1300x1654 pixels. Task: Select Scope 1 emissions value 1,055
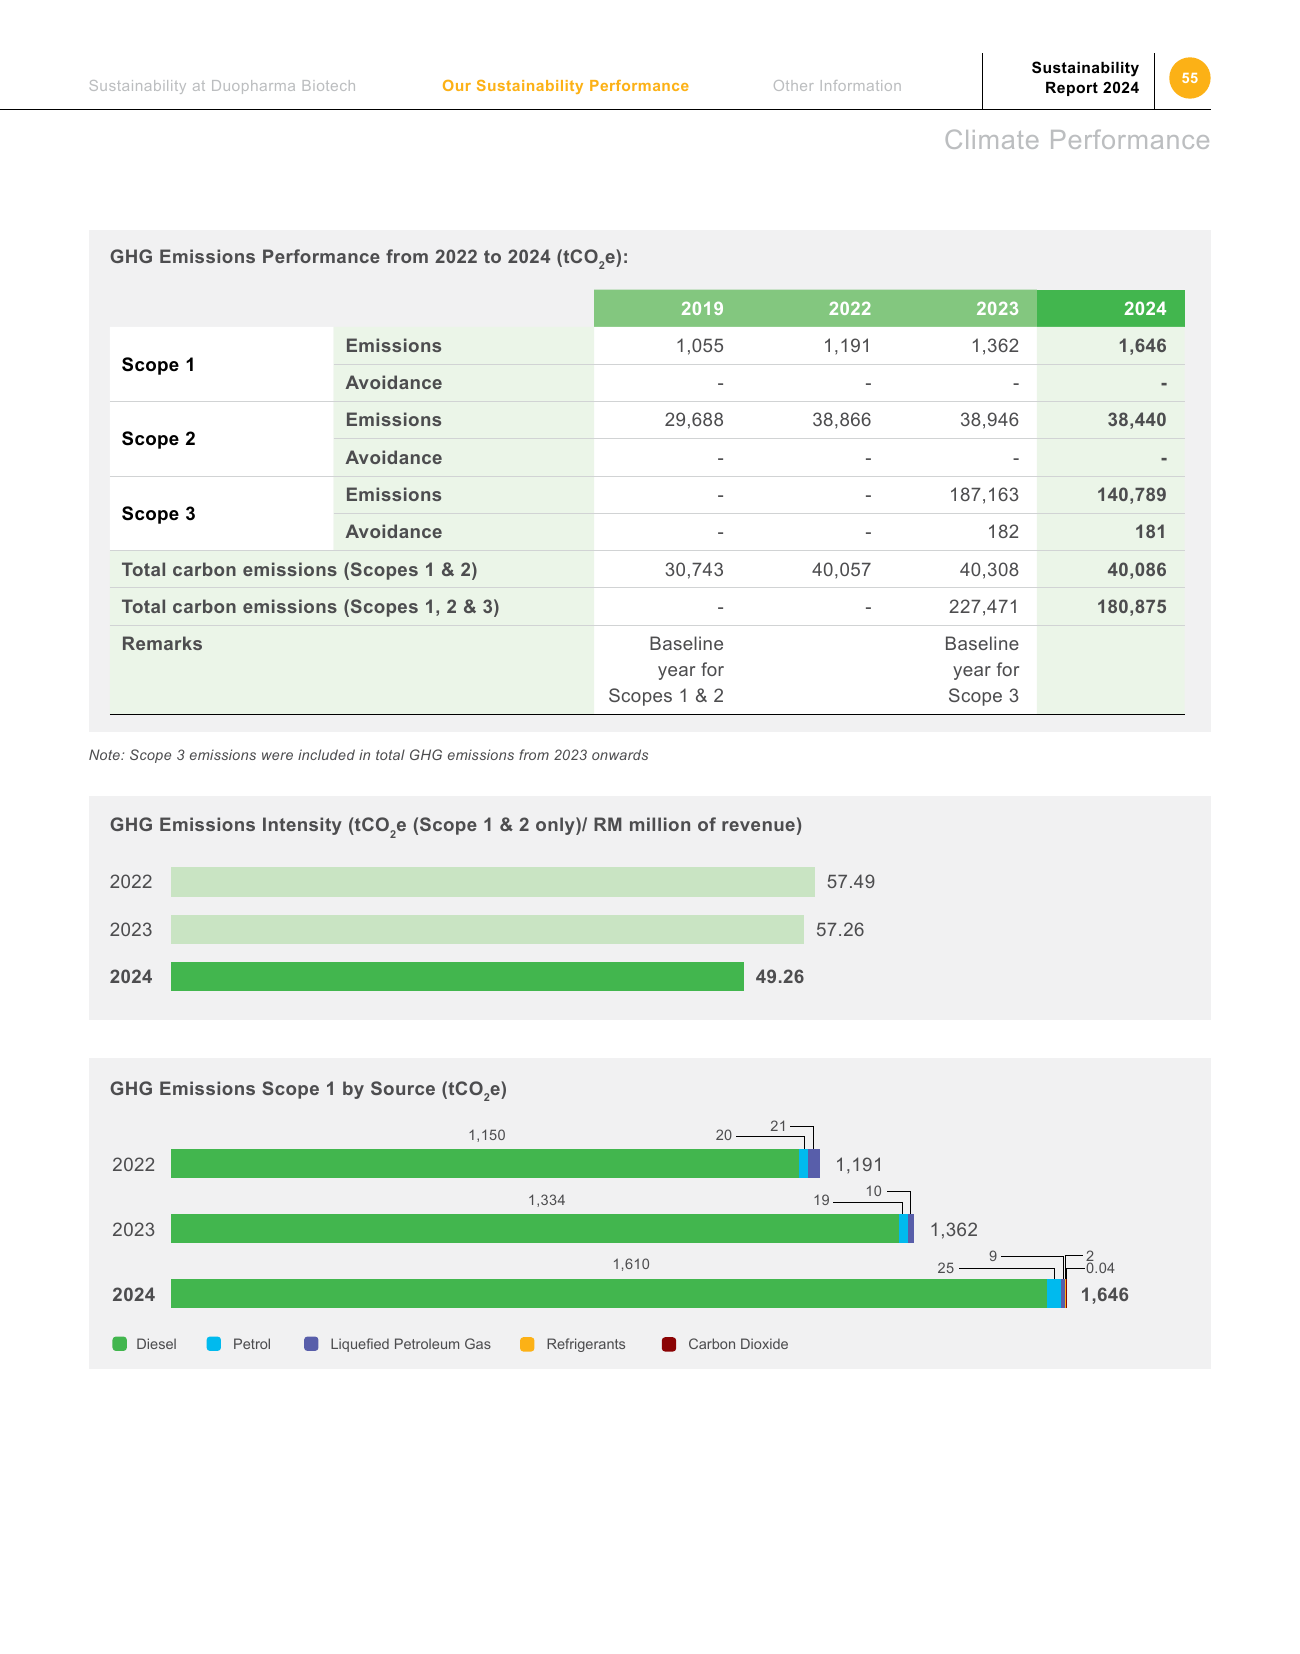(699, 346)
